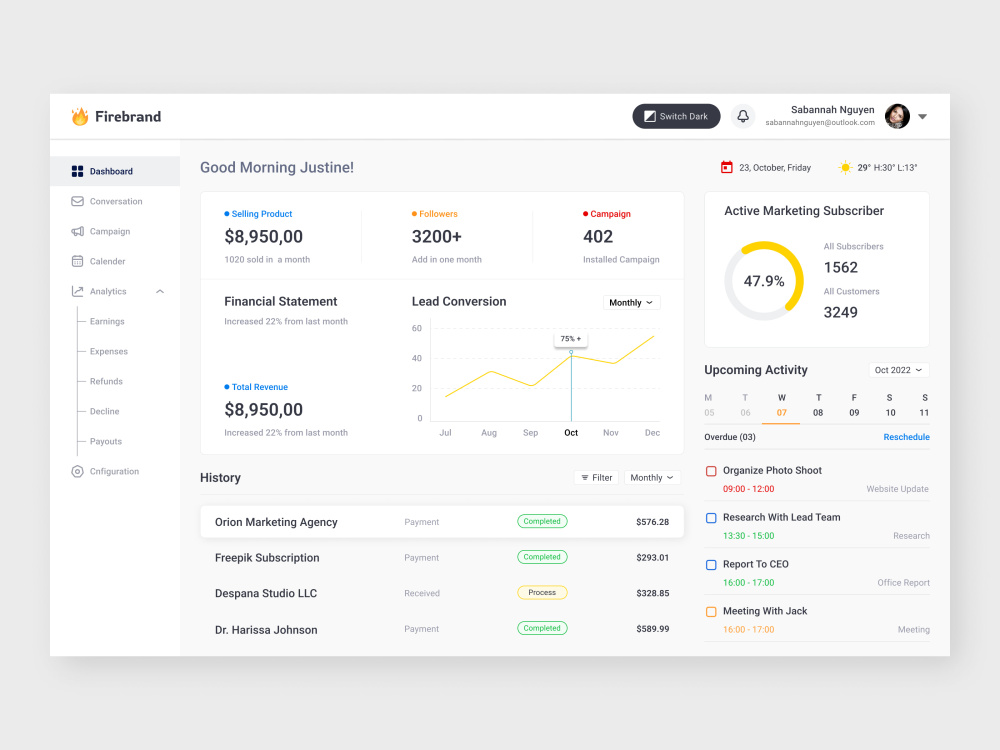Screen dimensions: 1000x750
Task: Click the sun weather icon
Action: coord(845,168)
